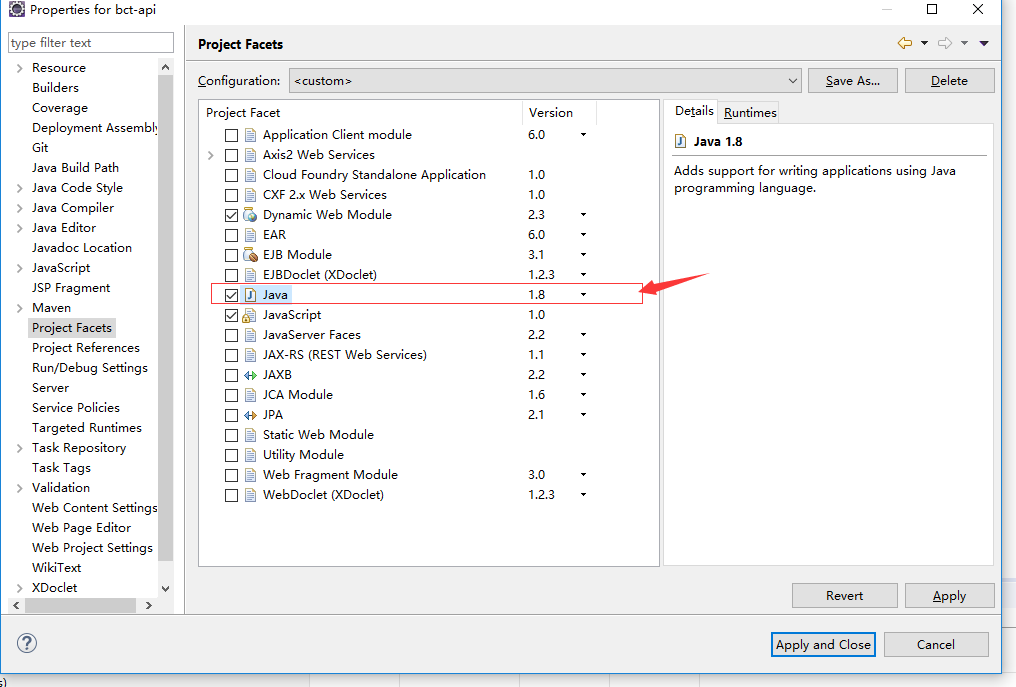Viewport: 1016px width, 687px height.
Task: Expand the Validation tree node
Action: (19, 488)
